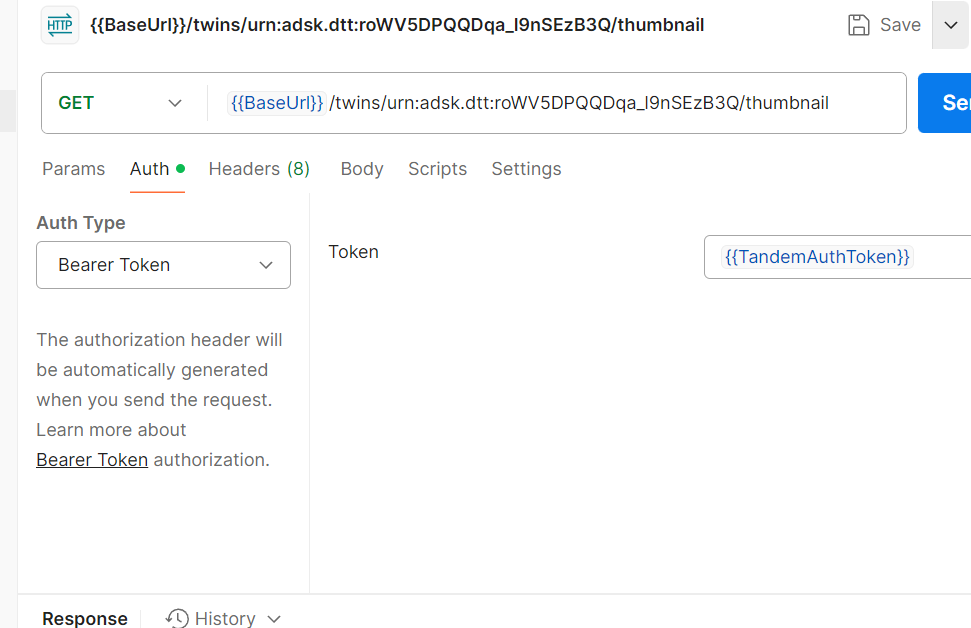Expand the Bearer Token auth type dropdown
The width and height of the screenshot is (971, 628).
coord(163,265)
